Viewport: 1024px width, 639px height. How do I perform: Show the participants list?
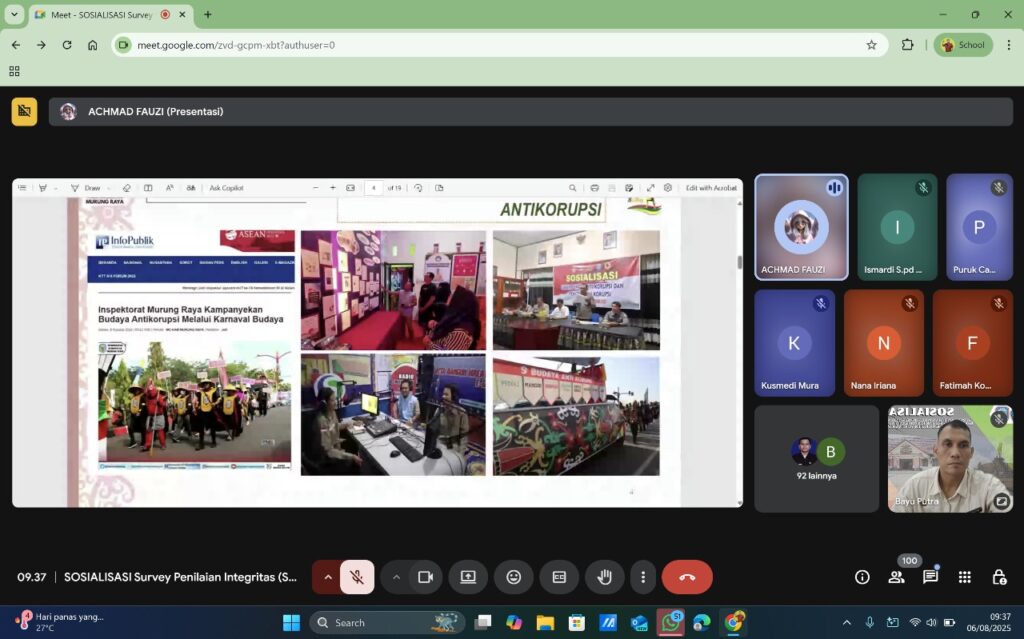(896, 577)
